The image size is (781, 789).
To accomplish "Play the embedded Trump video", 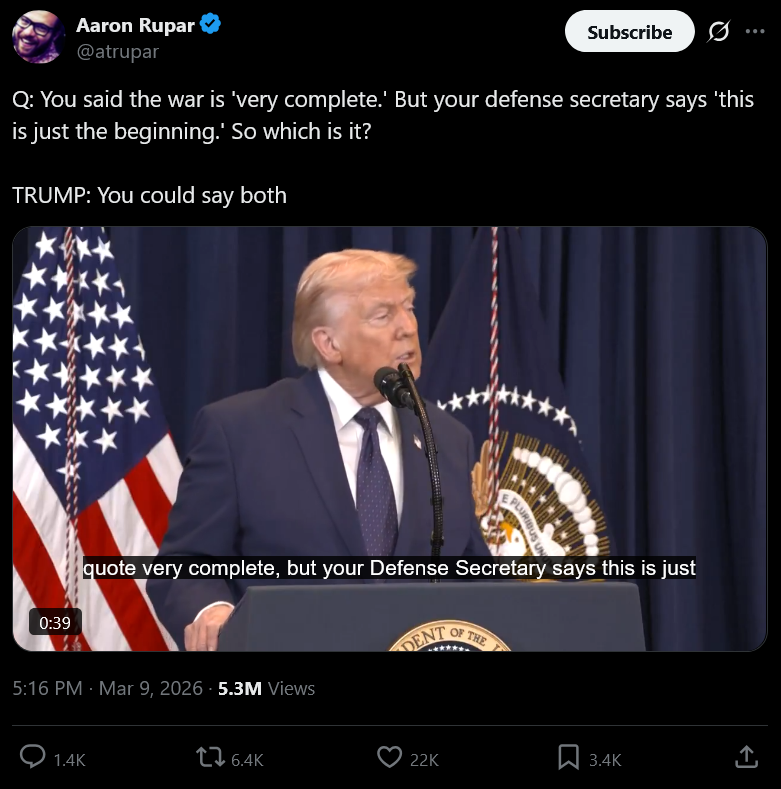I will 389,439.
